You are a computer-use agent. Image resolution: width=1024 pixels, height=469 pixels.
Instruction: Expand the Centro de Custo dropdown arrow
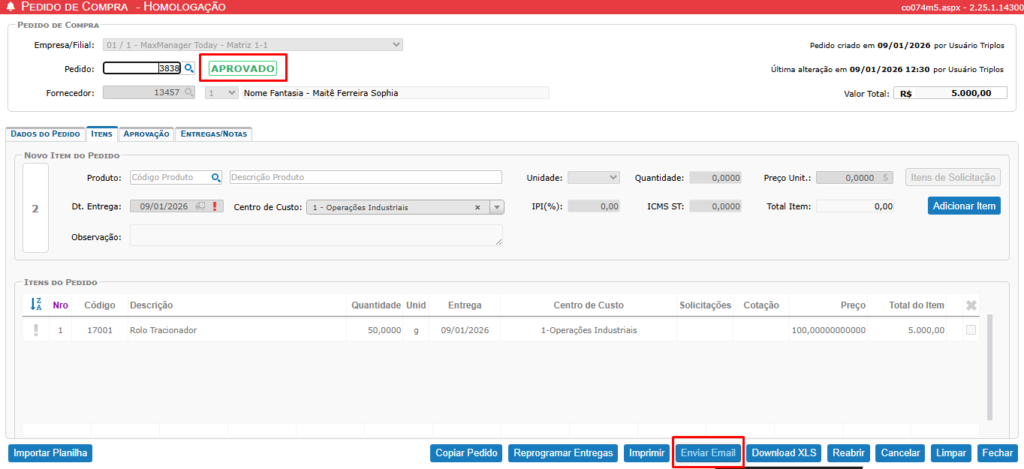(x=496, y=207)
